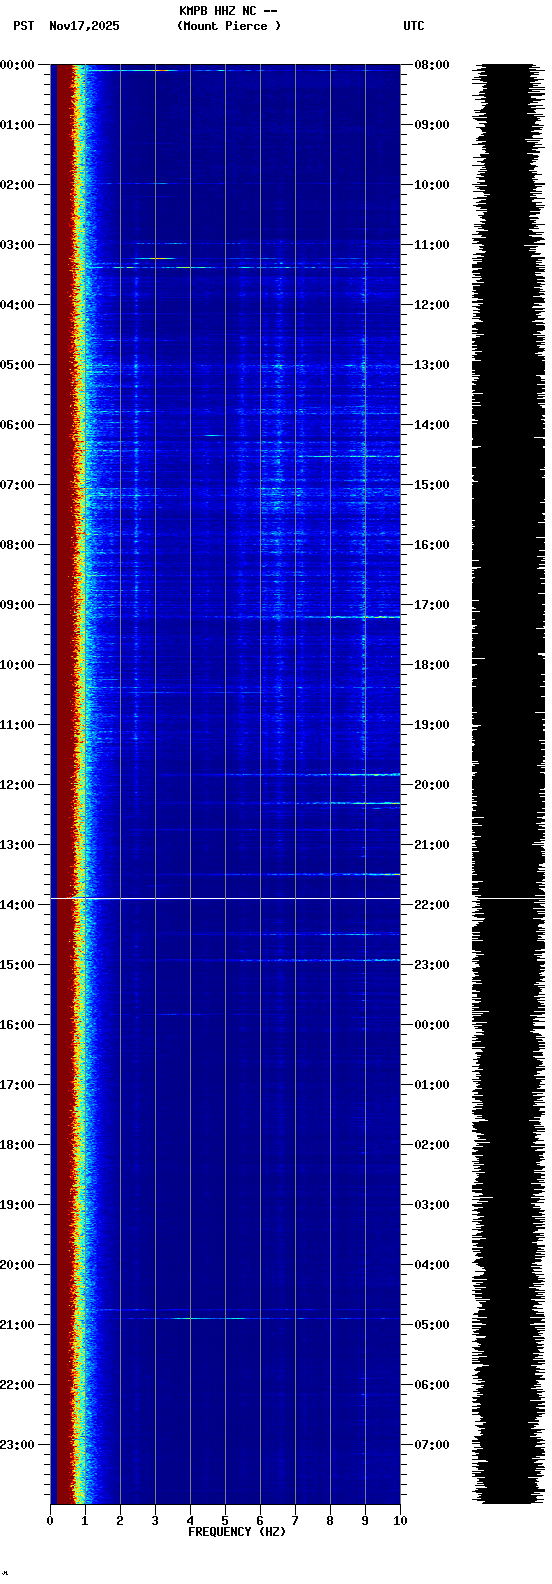
Task: Select the UTC time label '12:00'
Action: pyautogui.click(x=432, y=305)
